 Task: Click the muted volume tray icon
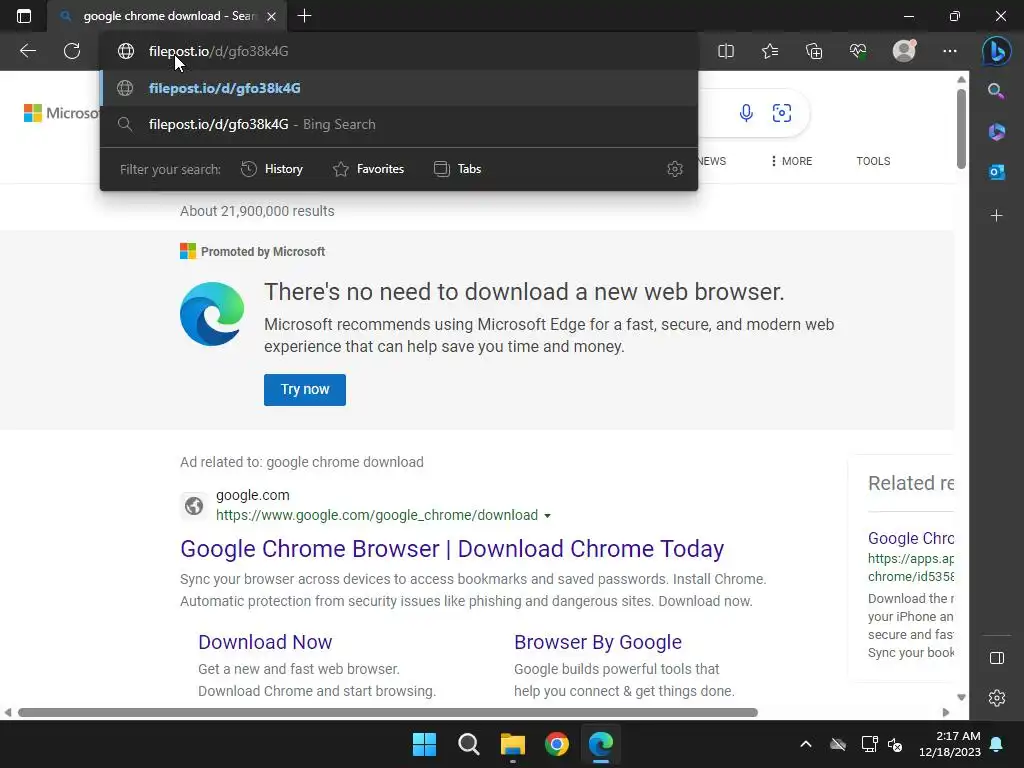click(x=895, y=744)
